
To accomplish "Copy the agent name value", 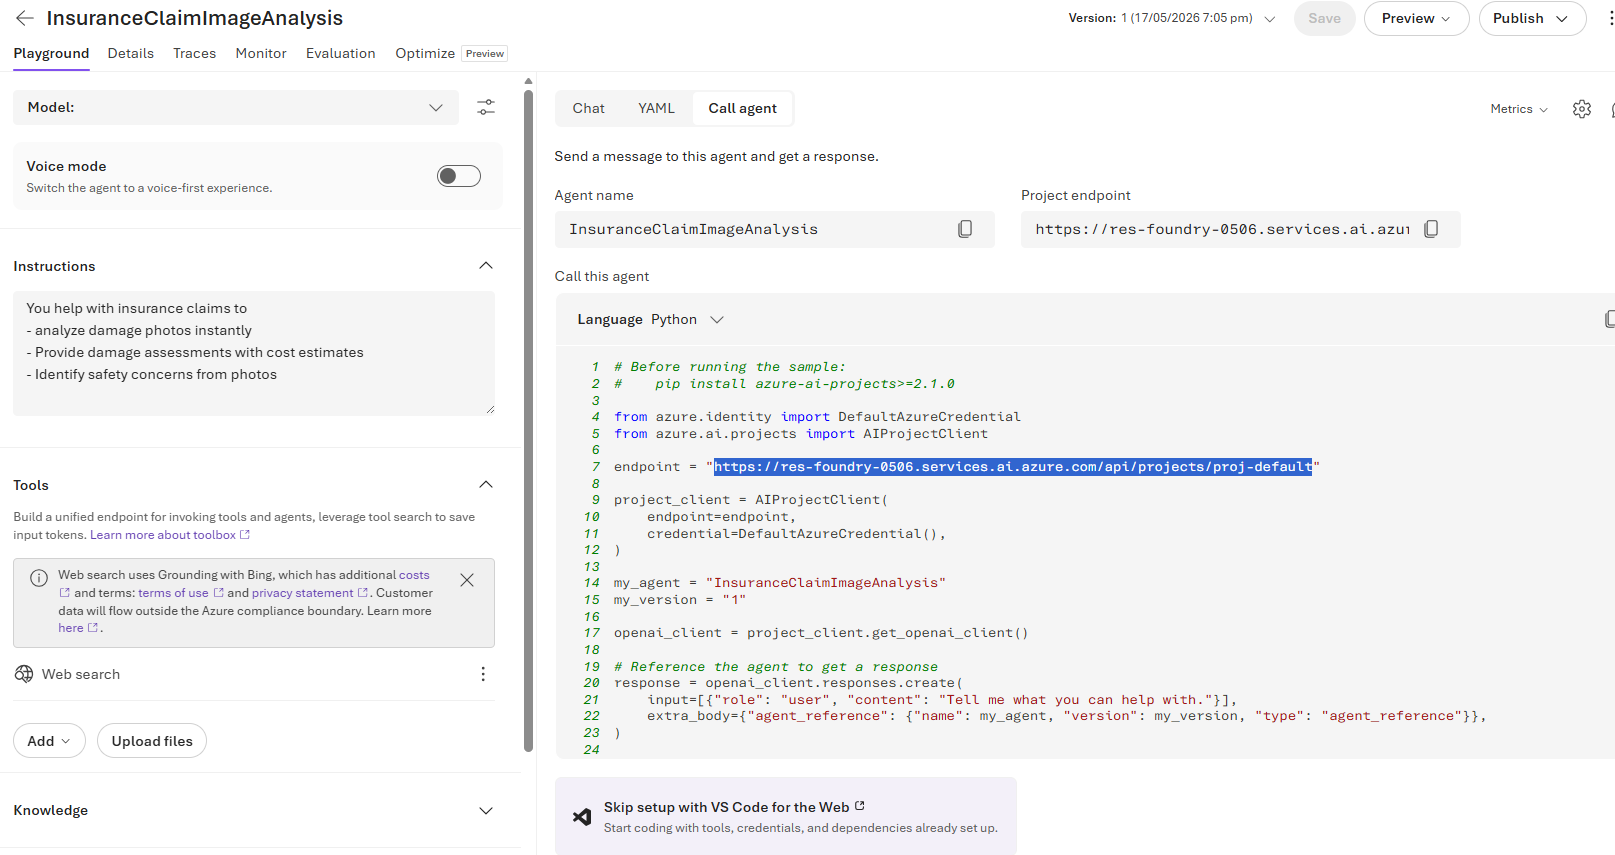I will (965, 229).
